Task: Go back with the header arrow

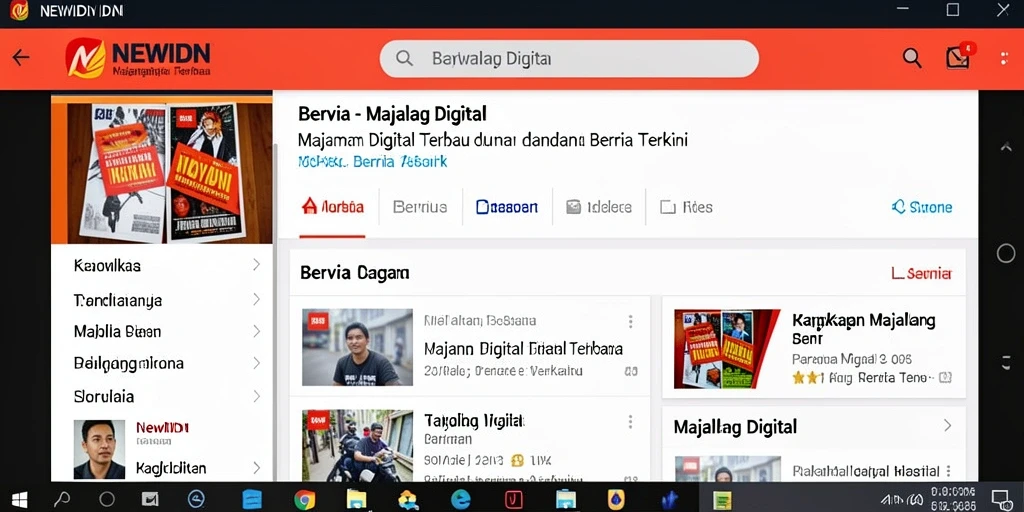Action: 21,58
